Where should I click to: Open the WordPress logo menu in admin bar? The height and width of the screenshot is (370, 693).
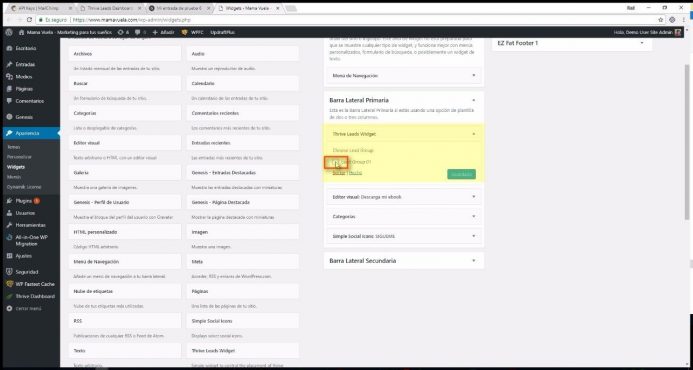click(9, 32)
